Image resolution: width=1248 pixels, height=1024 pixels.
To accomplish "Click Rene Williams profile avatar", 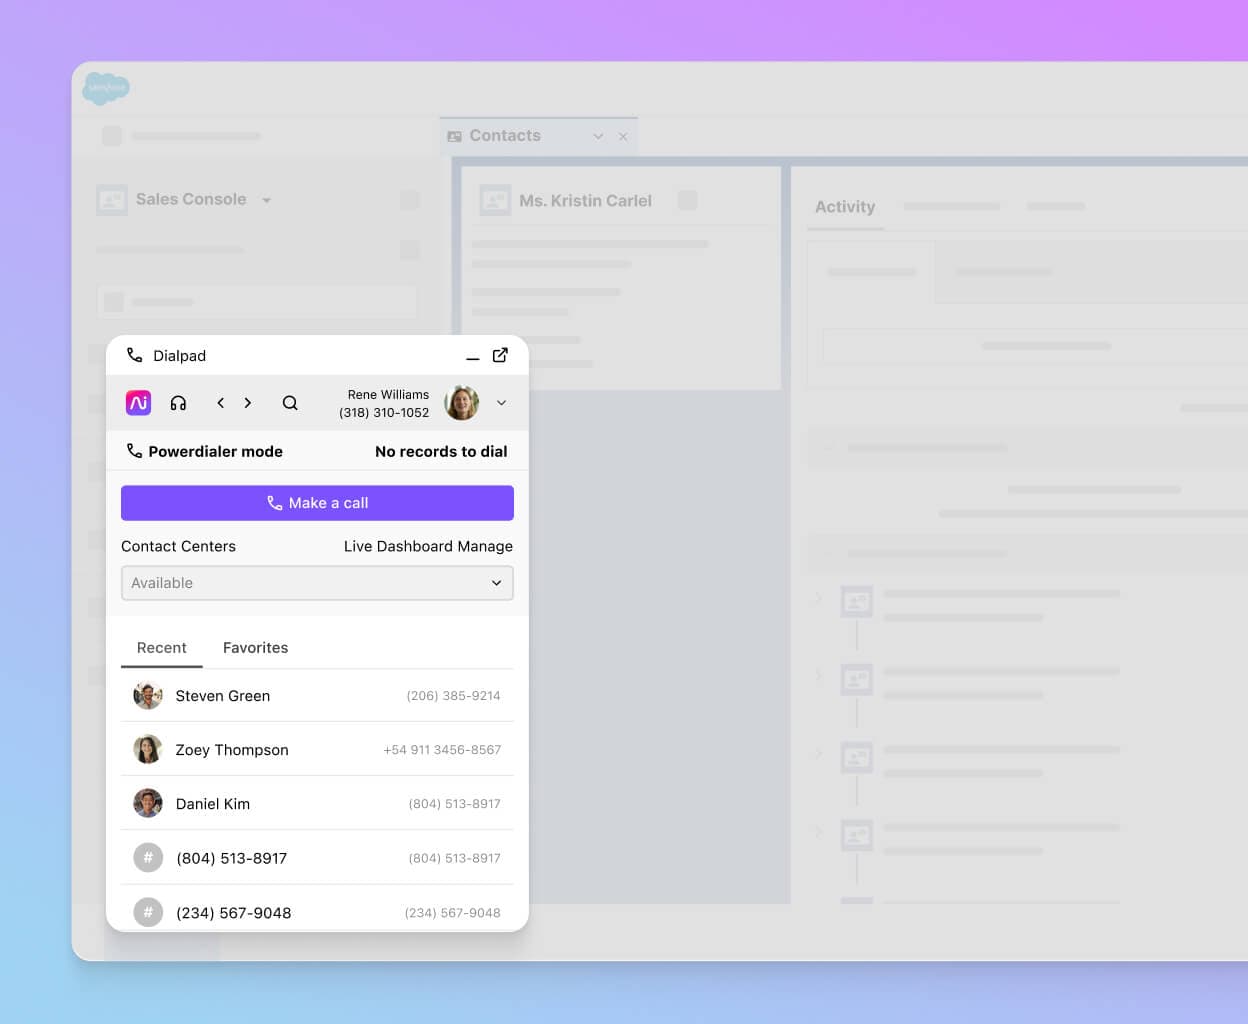I will click(x=461, y=403).
